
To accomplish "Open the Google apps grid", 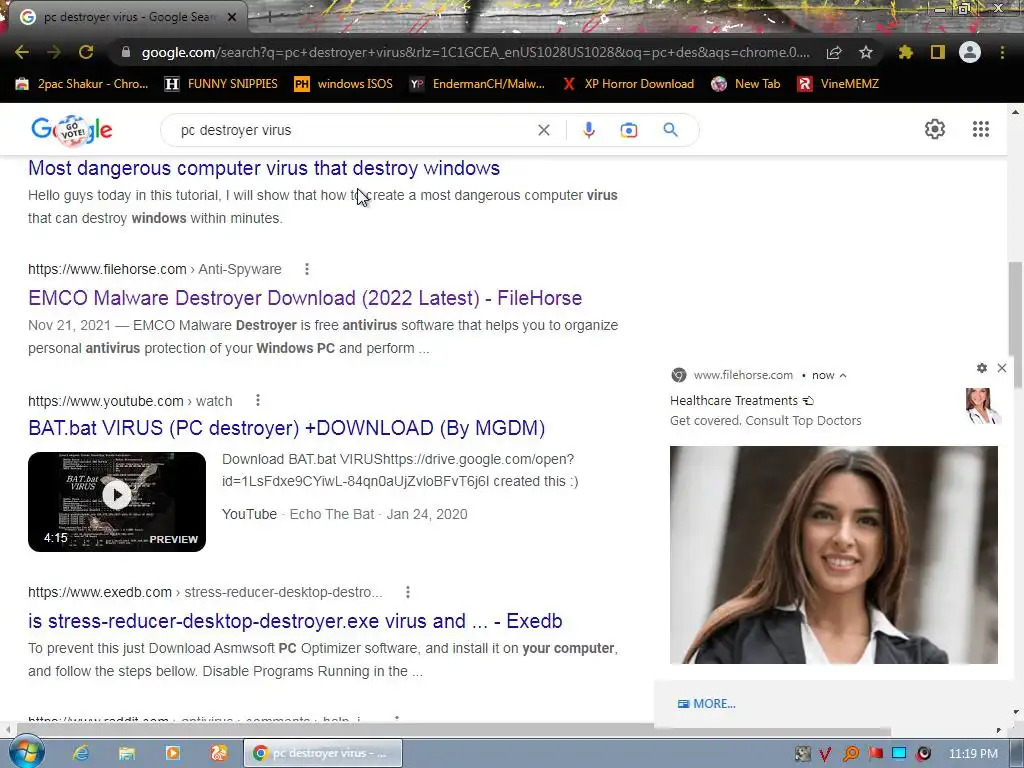I will pyautogui.click(x=981, y=129).
